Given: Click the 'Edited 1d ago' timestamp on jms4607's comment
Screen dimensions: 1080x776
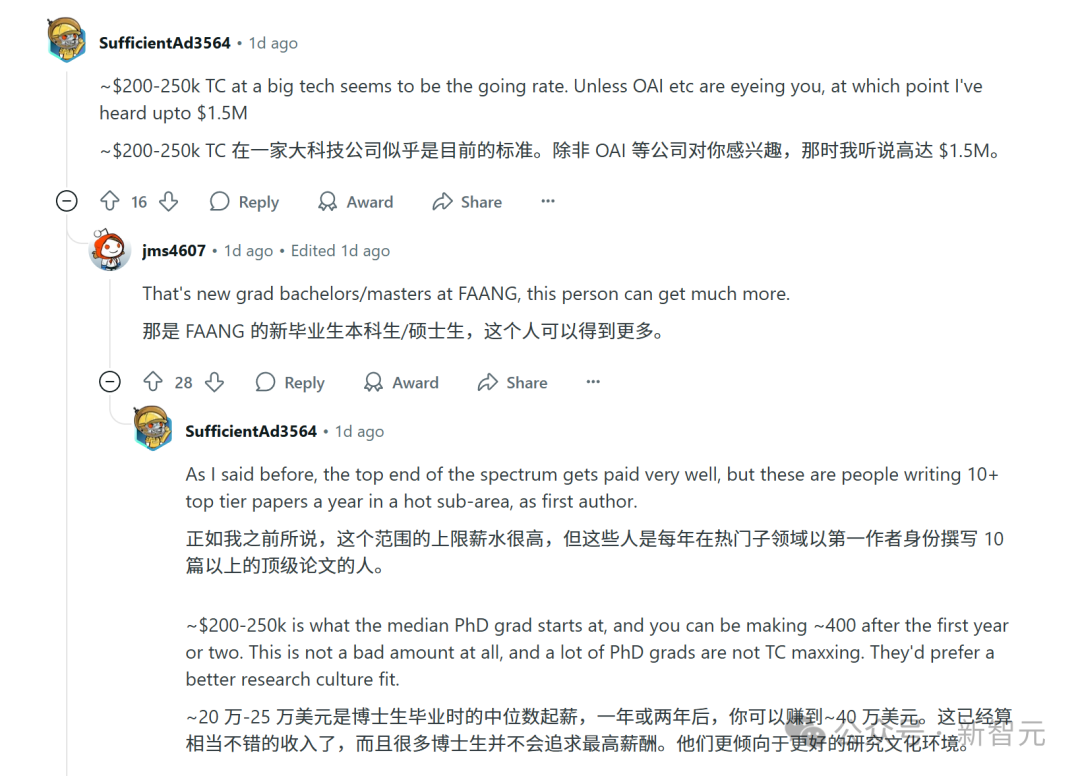Looking at the screenshot, I should [x=340, y=251].
